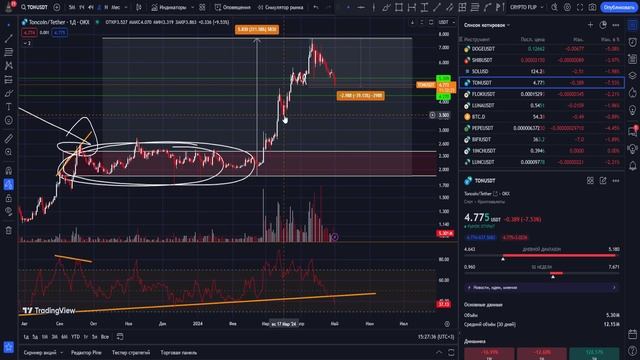Open the TONUSDT symbol search
The image size is (640, 360).
tap(34, 7)
